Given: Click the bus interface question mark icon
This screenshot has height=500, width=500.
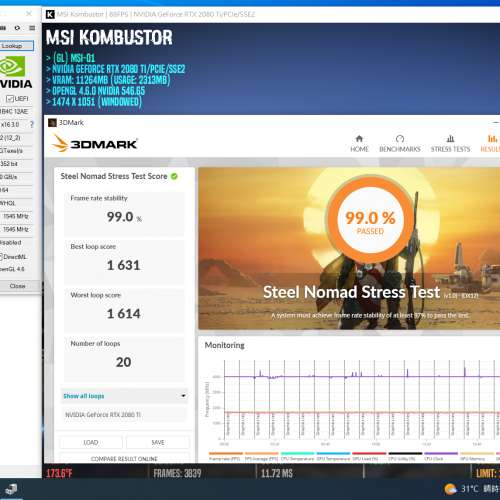Looking at the screenshot, I should point(32,124).
